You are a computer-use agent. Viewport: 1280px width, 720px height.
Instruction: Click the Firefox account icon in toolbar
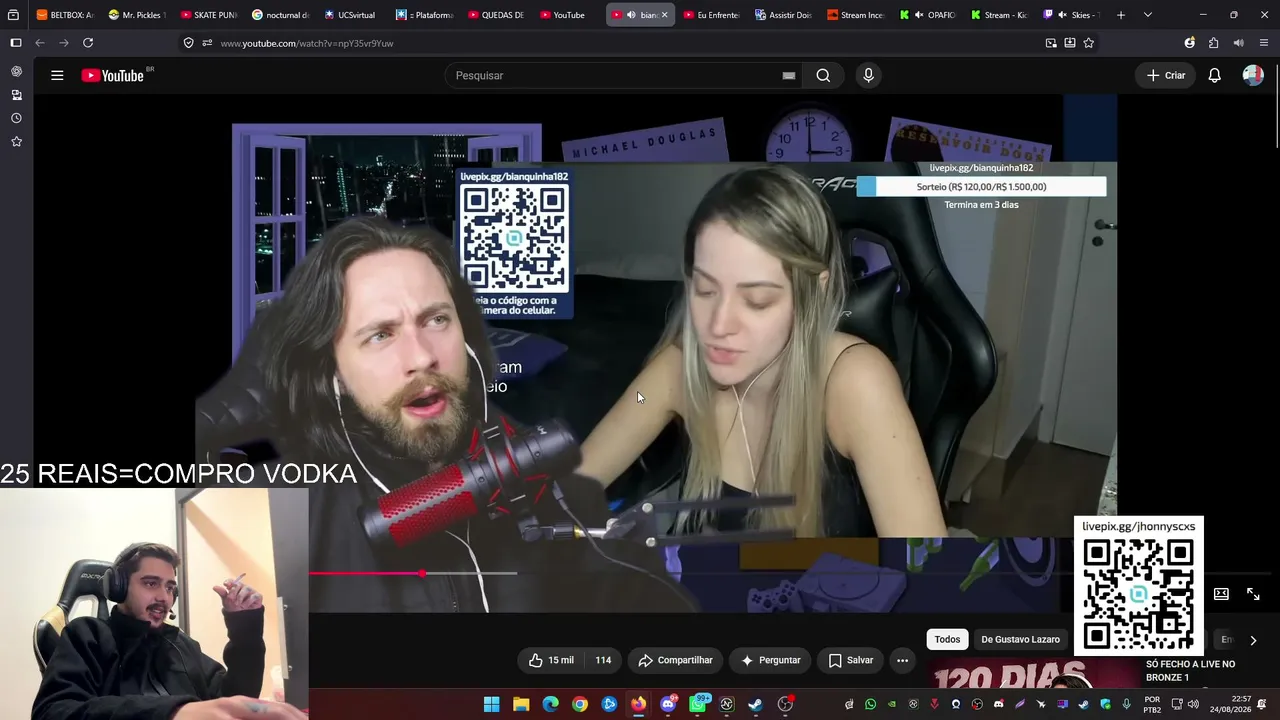[1189, 43]
